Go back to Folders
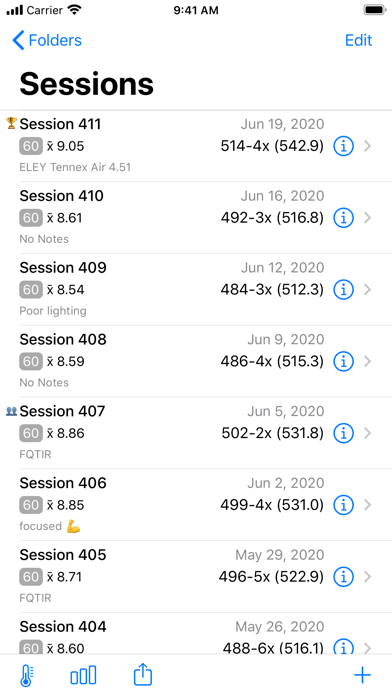The image size is (392, 696). coord(47,40)
